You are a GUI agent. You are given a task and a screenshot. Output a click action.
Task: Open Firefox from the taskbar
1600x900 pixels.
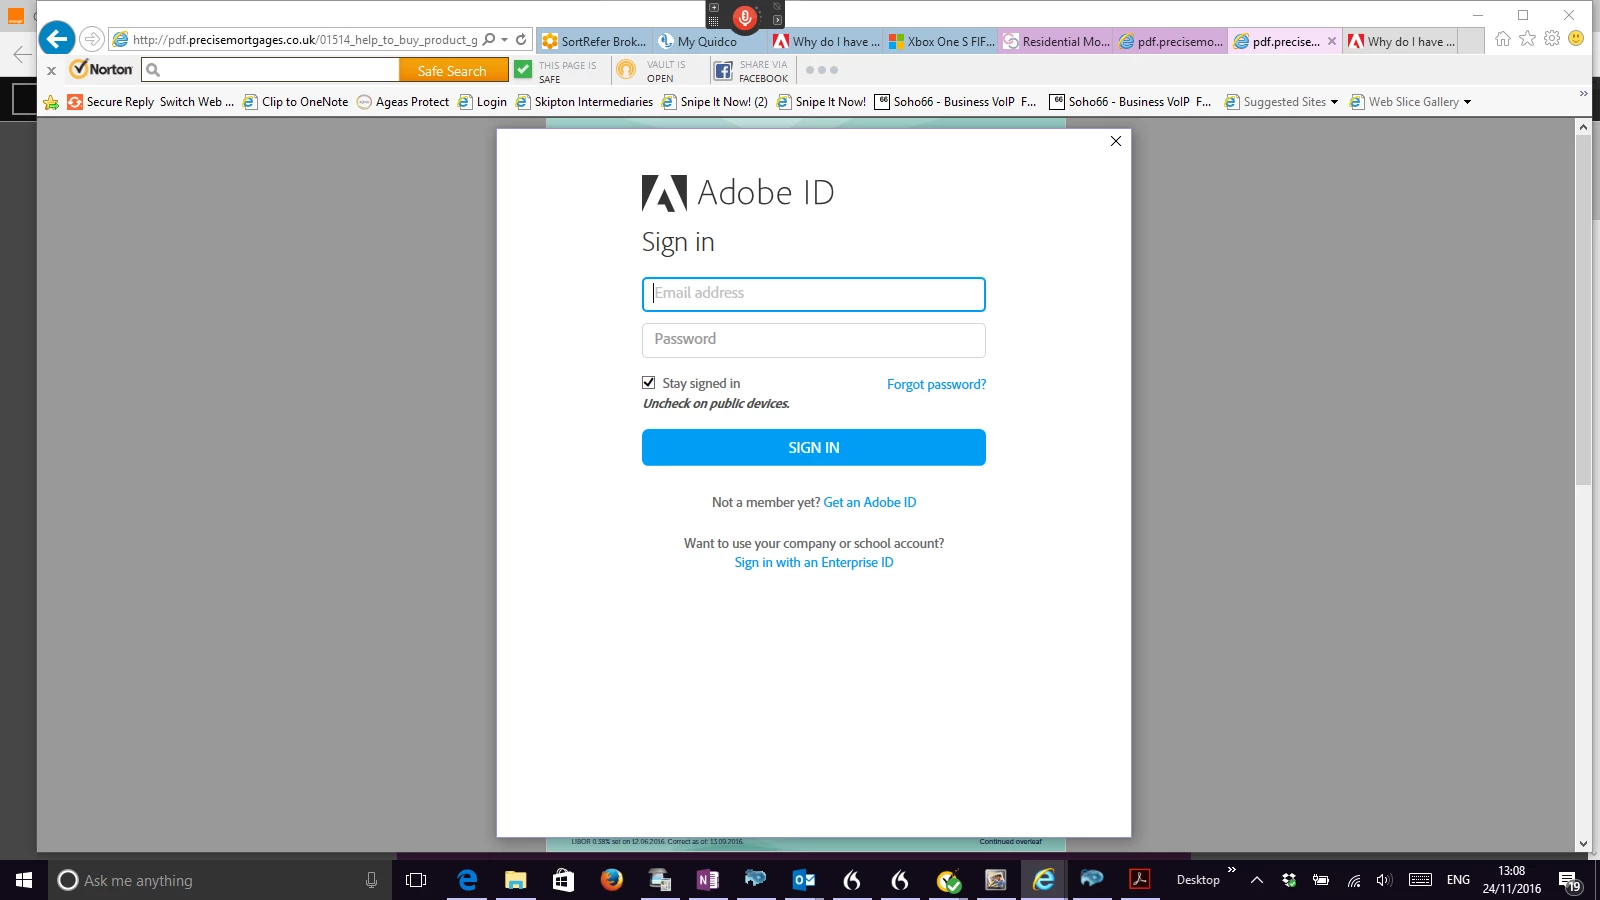(x=611, y=880)
